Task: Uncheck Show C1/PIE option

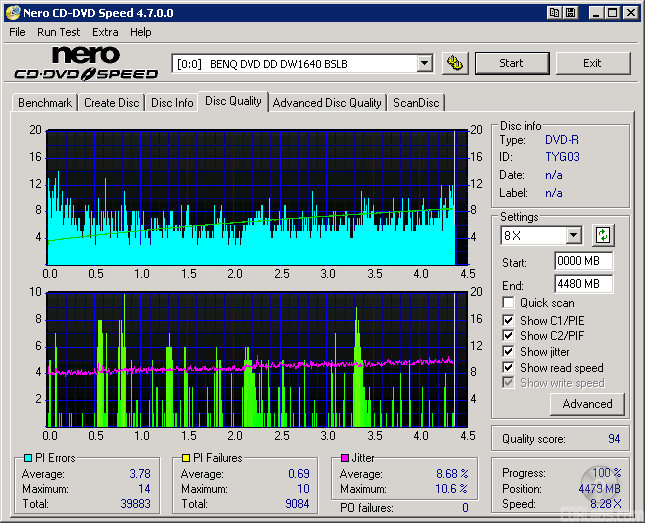Action: pyautogui.click(x=509, y=320)
